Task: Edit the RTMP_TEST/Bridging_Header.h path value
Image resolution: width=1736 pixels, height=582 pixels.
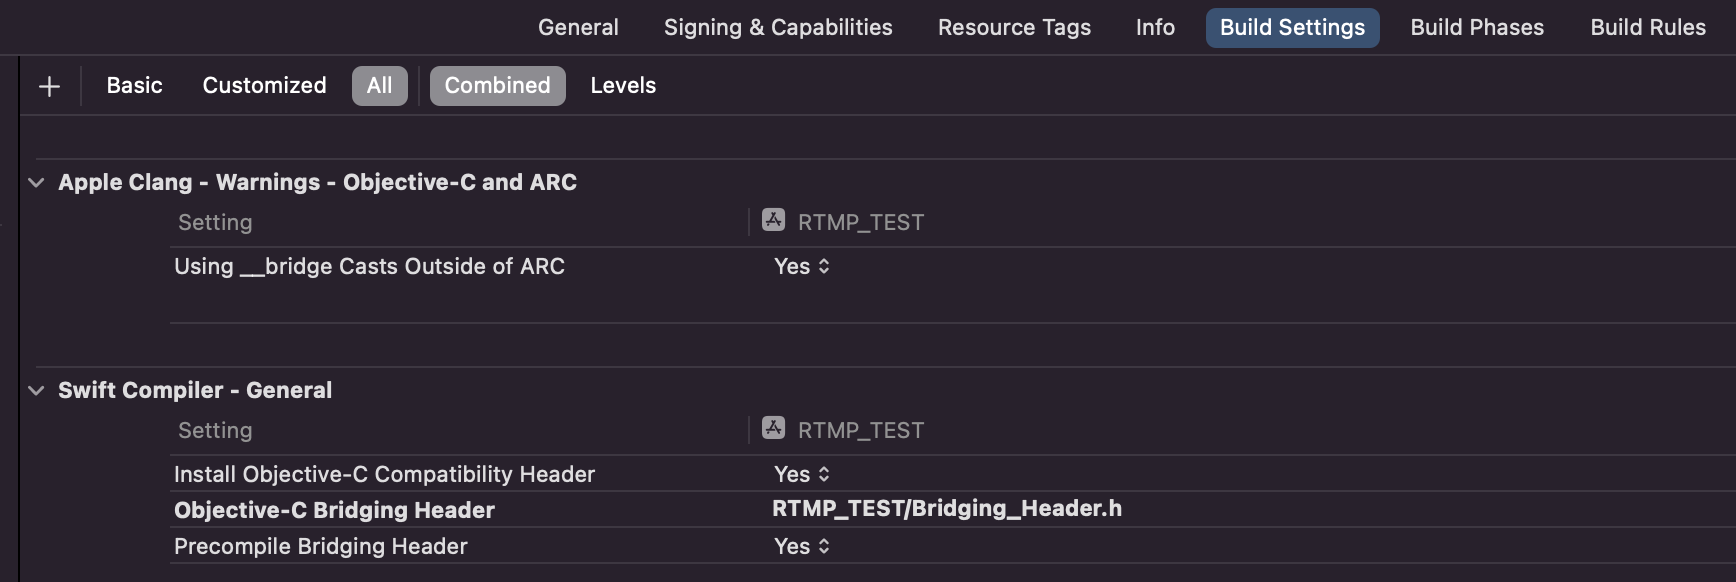Action: point(946,509)
